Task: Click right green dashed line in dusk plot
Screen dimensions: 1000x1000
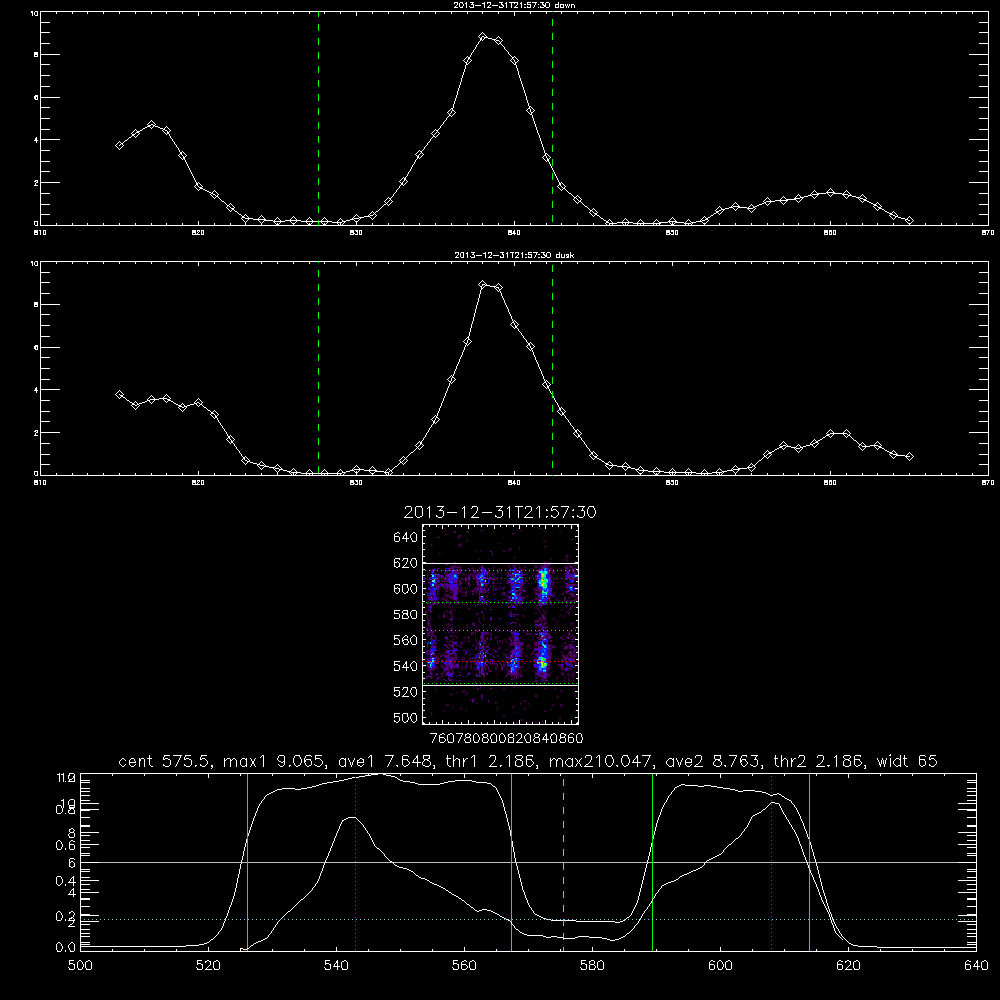Action: pyautogui.click(x=552, y=368)
